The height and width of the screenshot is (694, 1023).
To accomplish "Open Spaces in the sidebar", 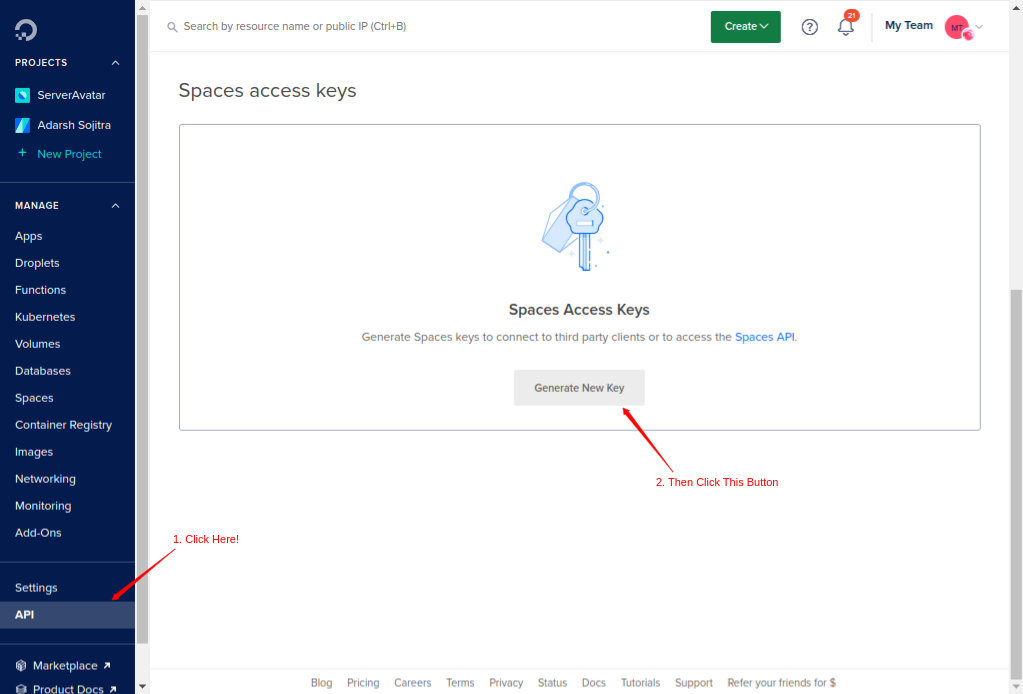I will point(34,398).
